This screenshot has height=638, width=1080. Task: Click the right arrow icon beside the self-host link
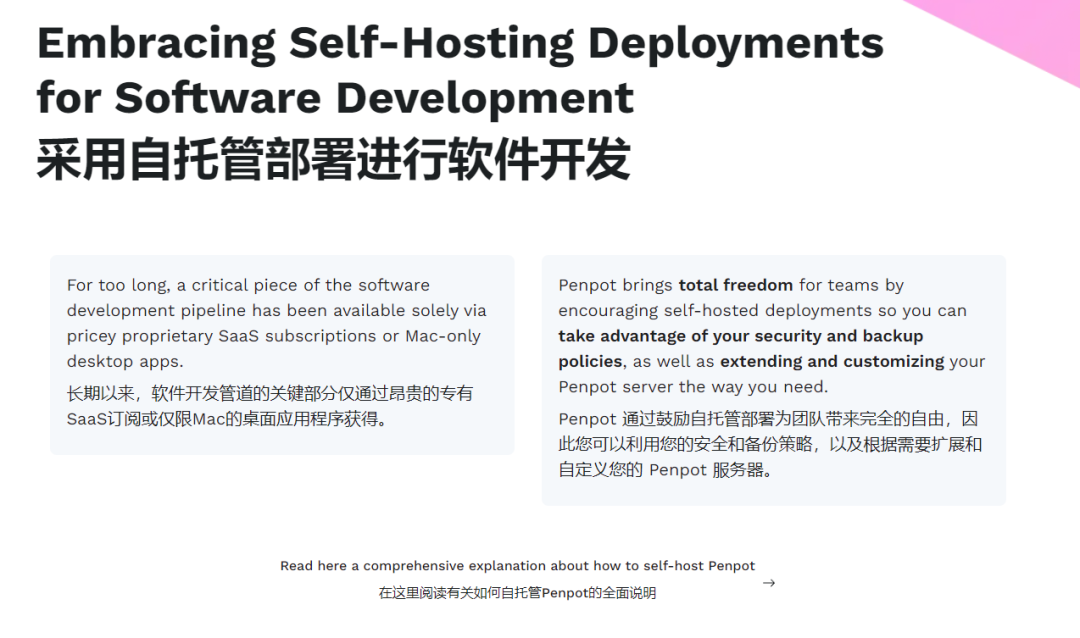(x=768, y=583)
